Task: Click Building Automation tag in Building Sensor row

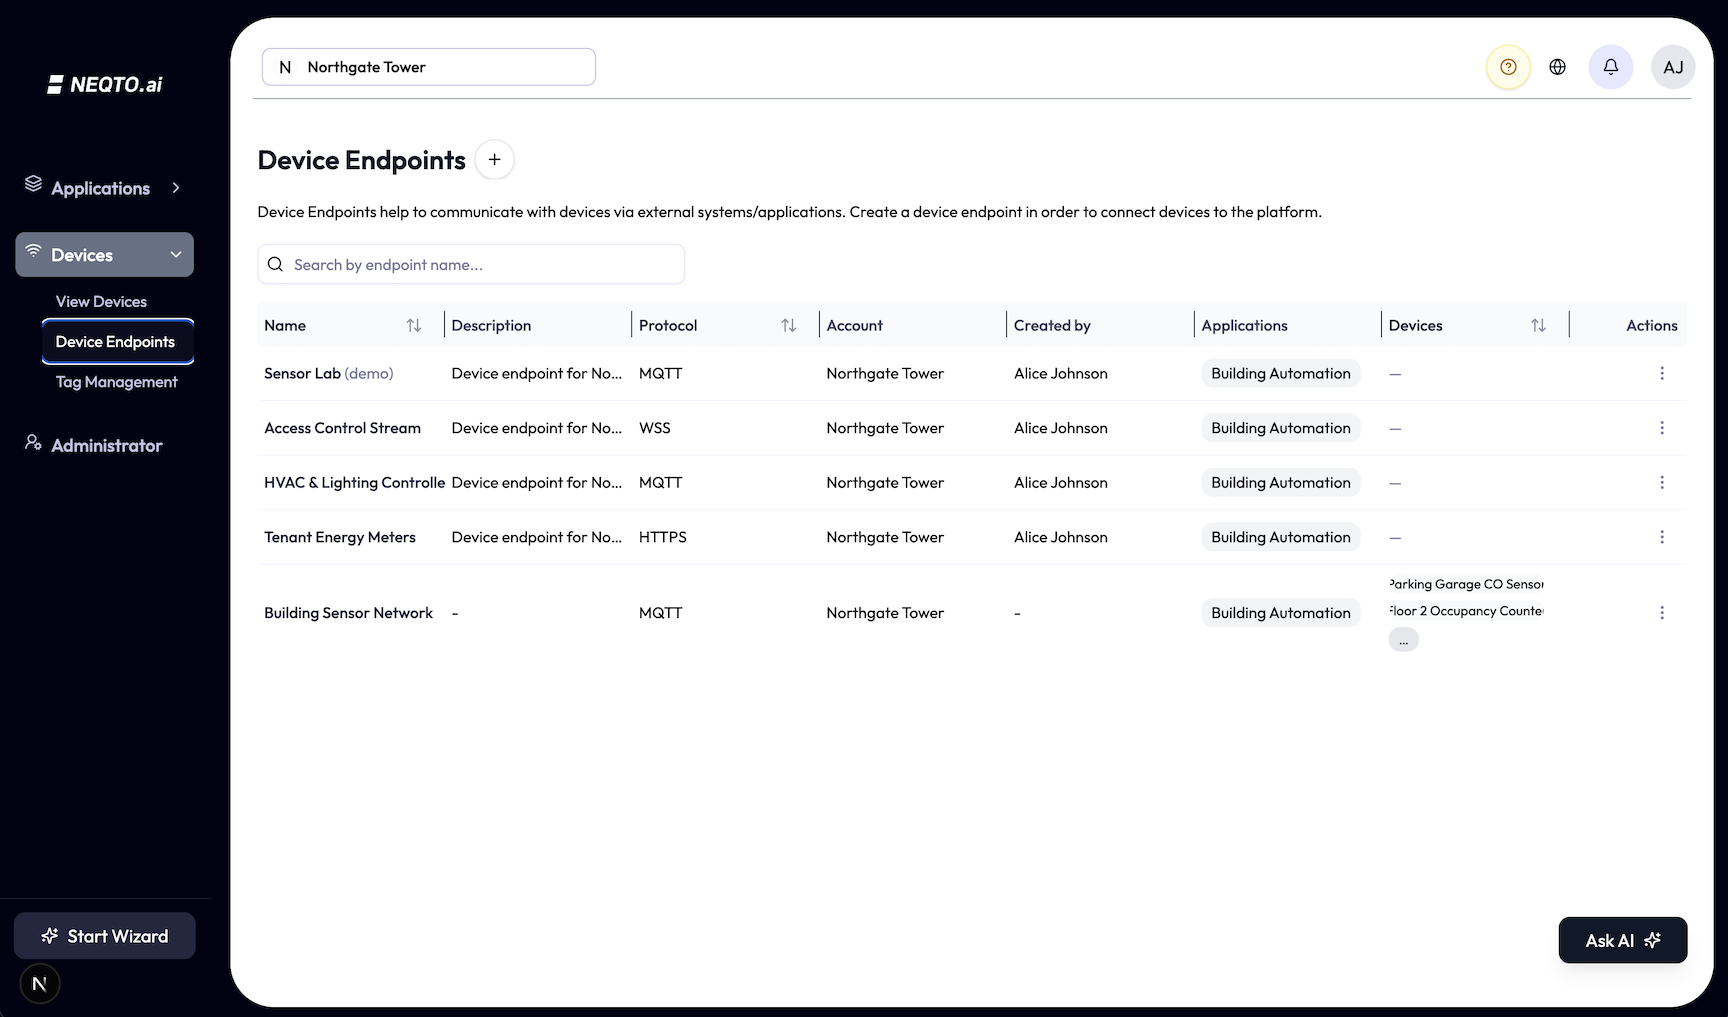Action: pos(1281,613)
